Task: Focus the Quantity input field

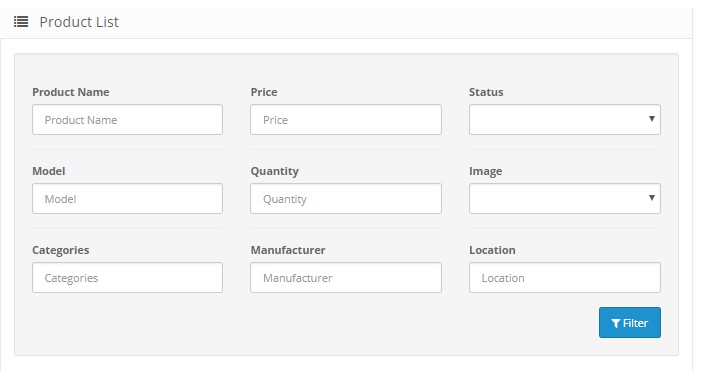Action: click(346, 198)
